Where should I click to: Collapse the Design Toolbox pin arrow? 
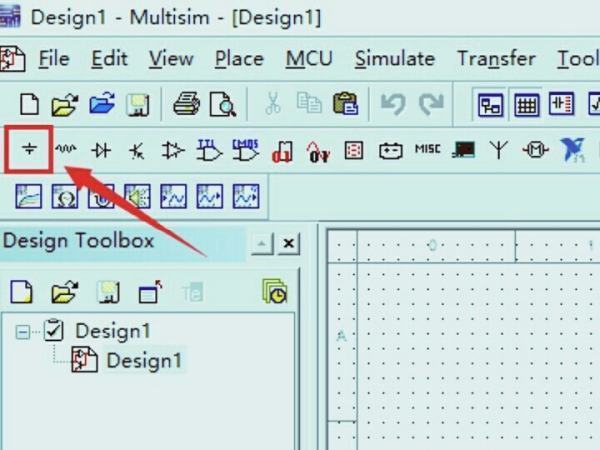point(262,243)
